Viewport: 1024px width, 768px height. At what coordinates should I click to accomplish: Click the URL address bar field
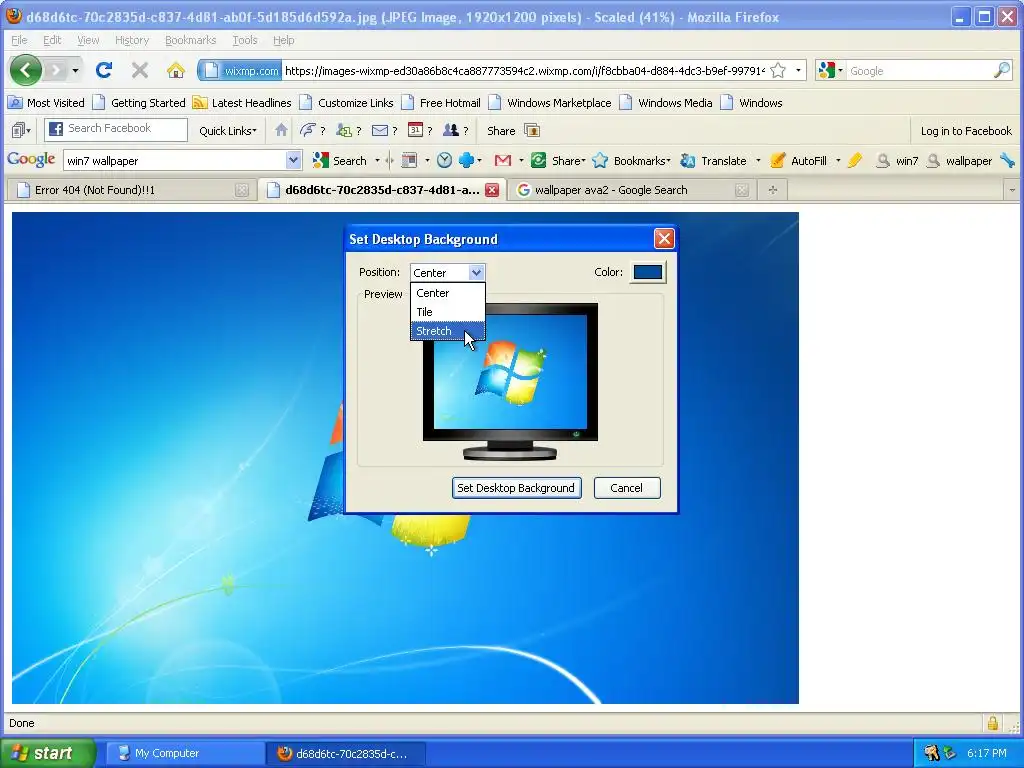[524, 71]
